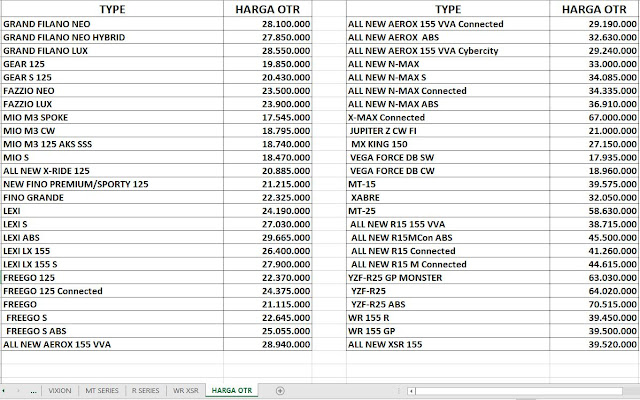Select the WR XSR sheet tab
Image resolution: width=640 pixels, height=400 pixels.
[186, 391]
